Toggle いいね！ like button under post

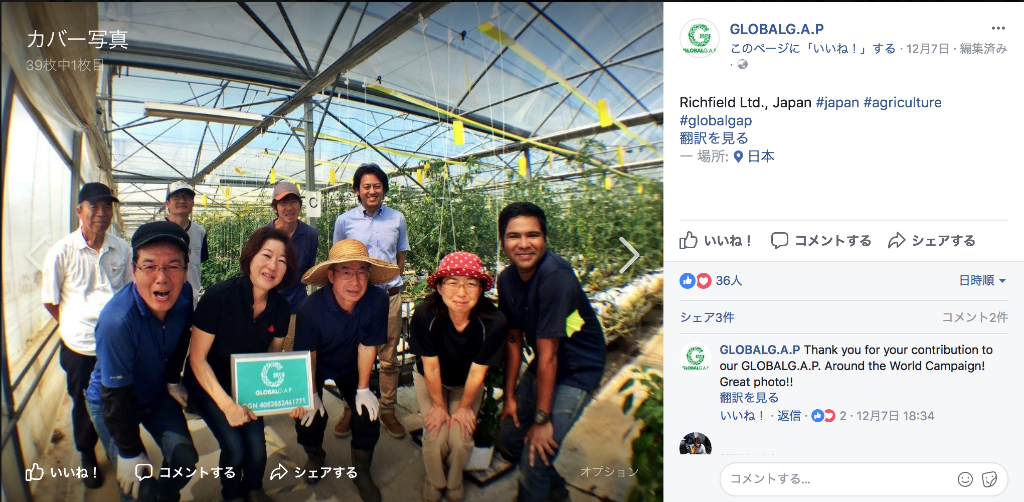pos(716,240)
